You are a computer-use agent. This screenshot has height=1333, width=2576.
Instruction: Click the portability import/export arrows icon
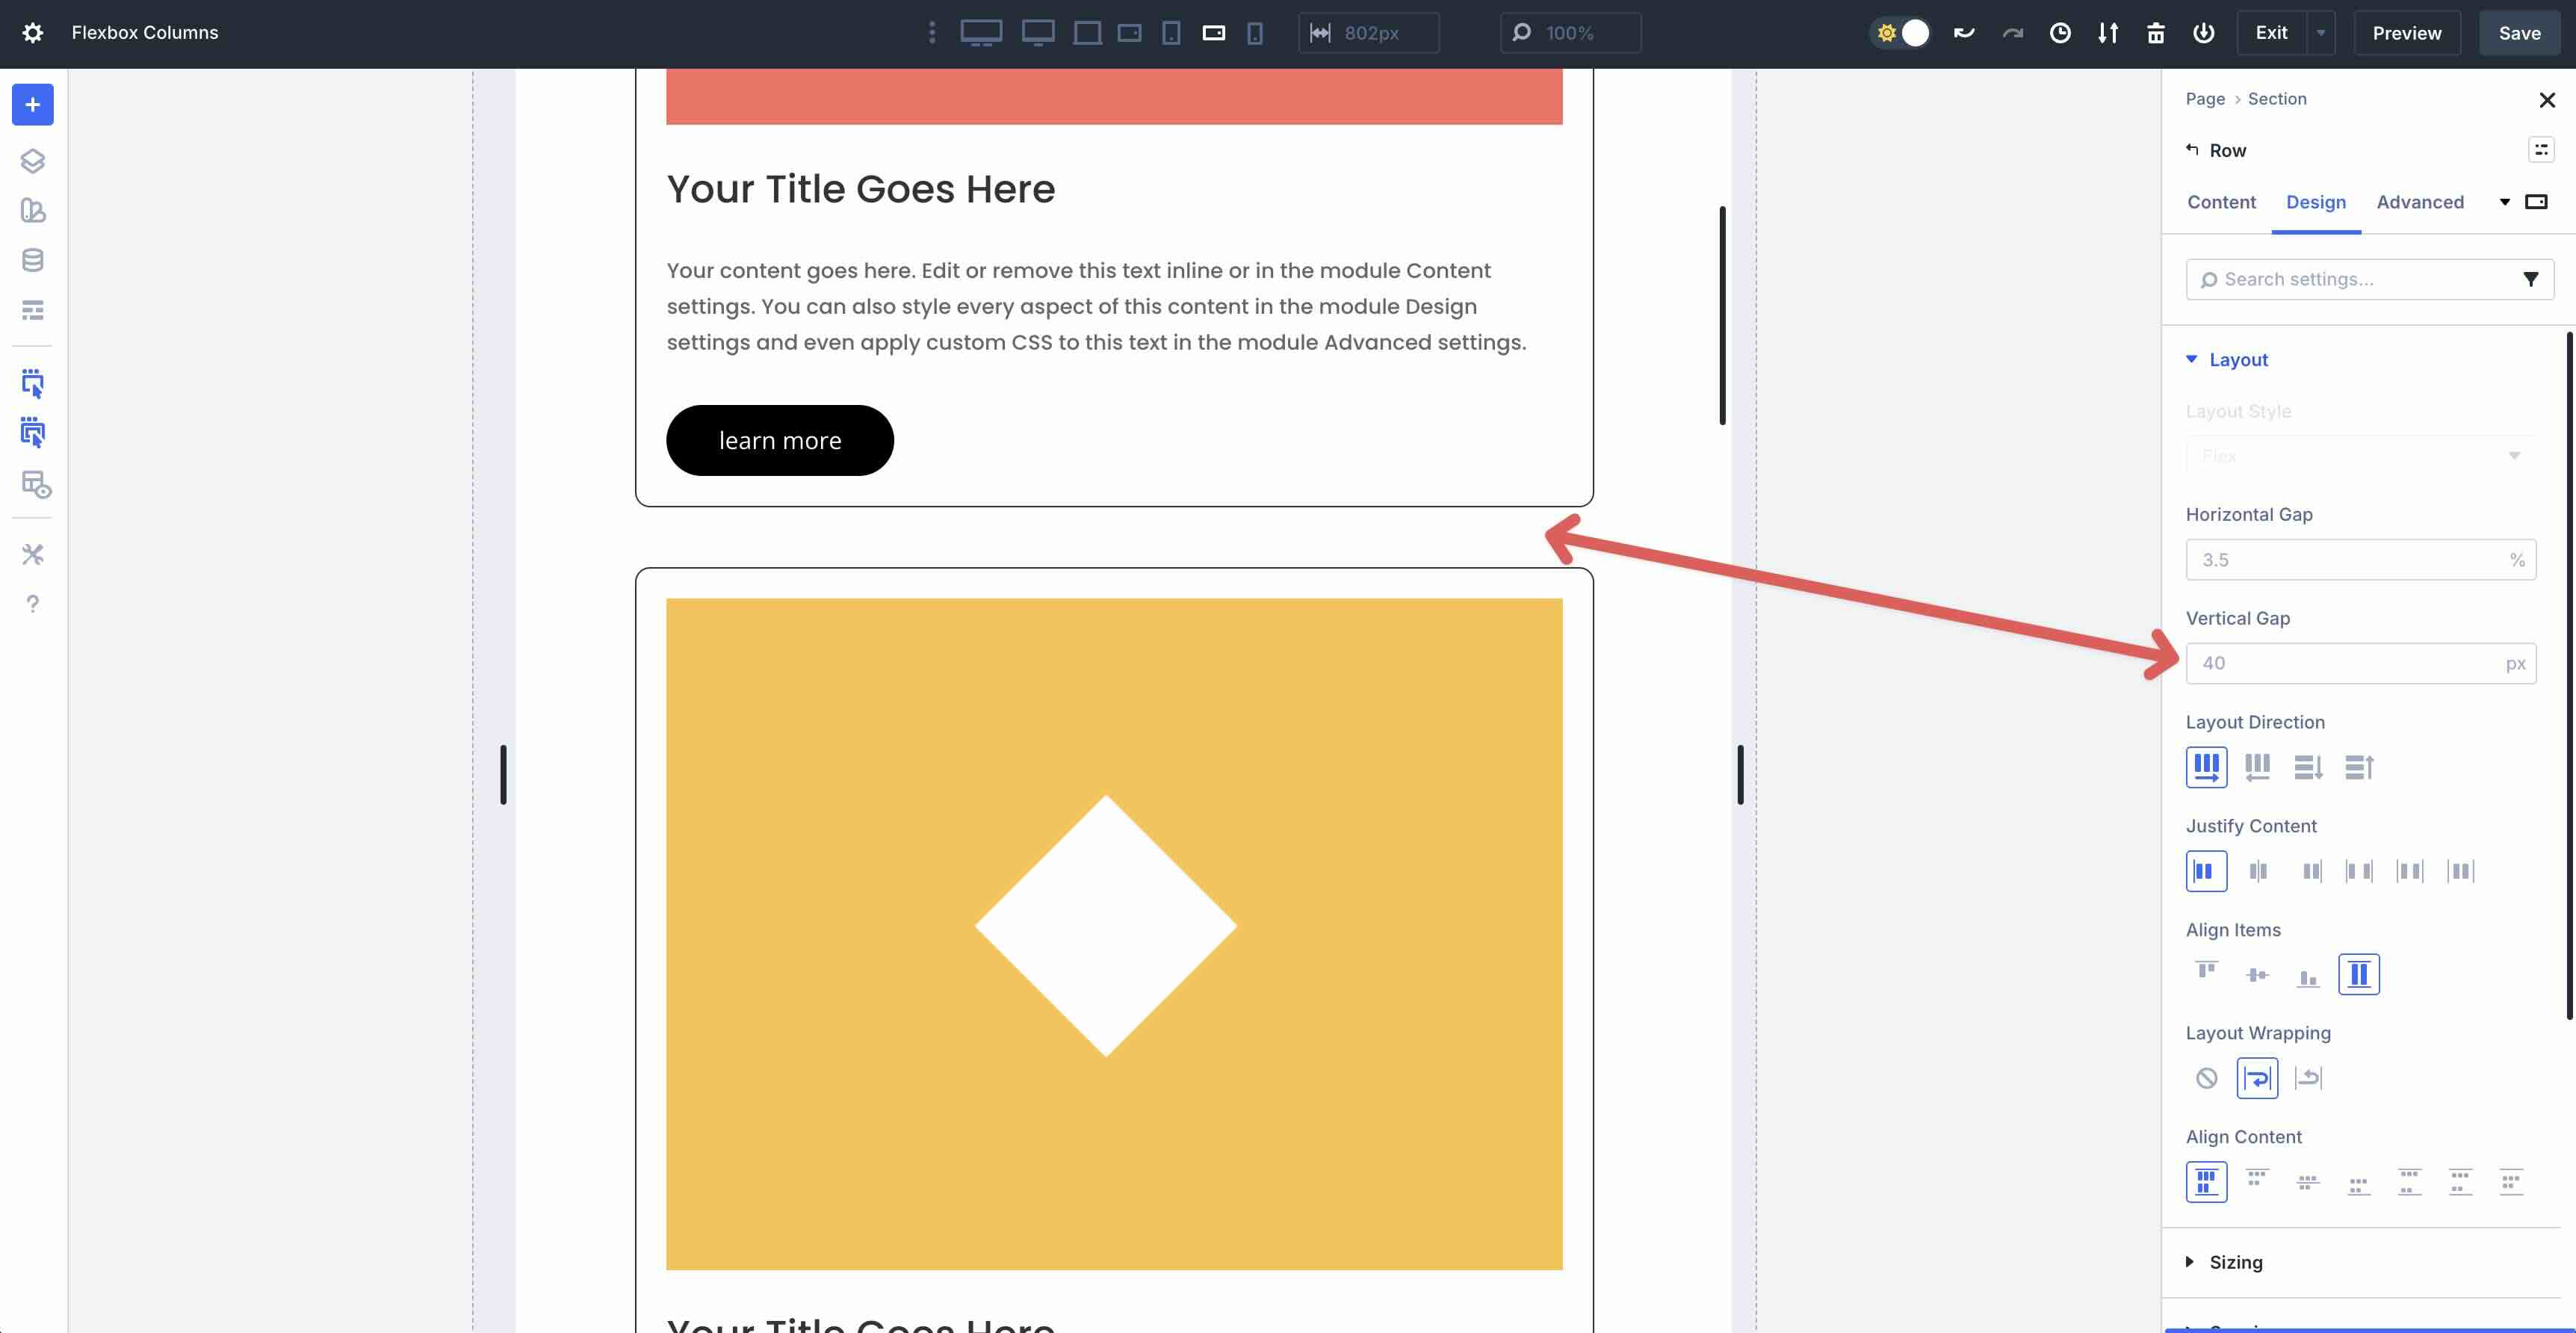pyautogui.click(x=2107, y=33)
